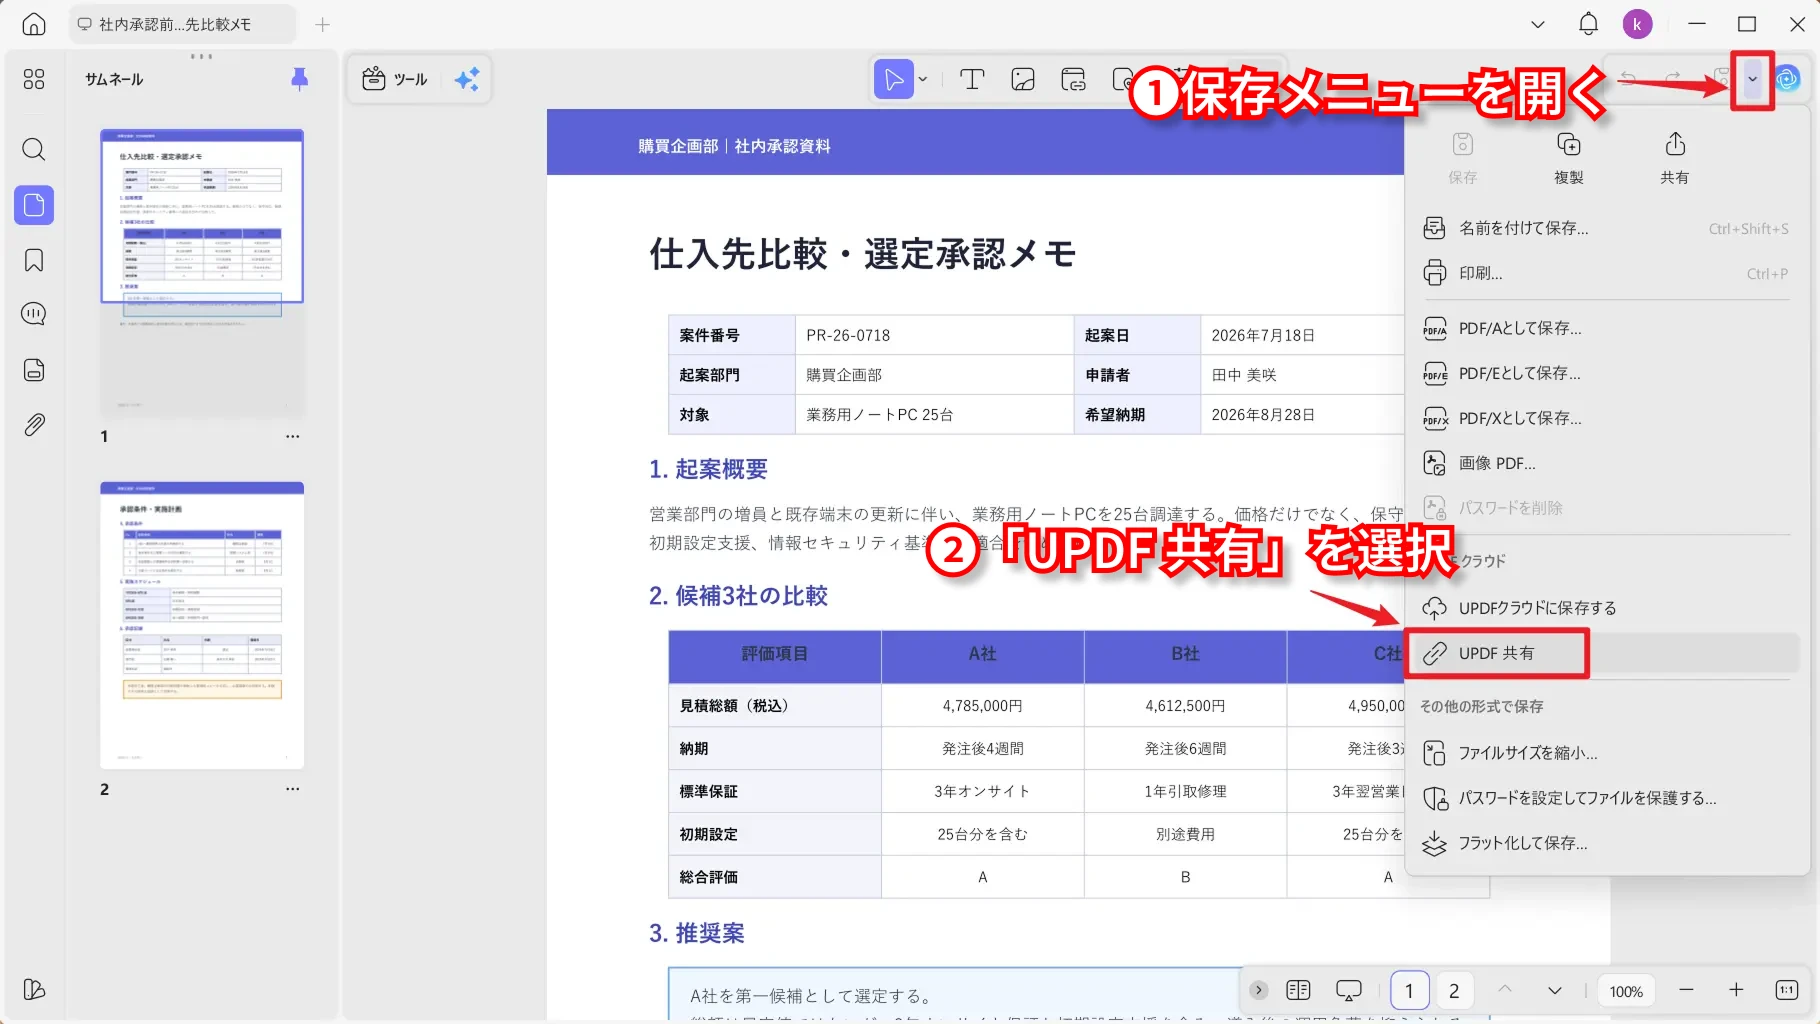Open page 2 thumbnail options dots

point(292,789)
